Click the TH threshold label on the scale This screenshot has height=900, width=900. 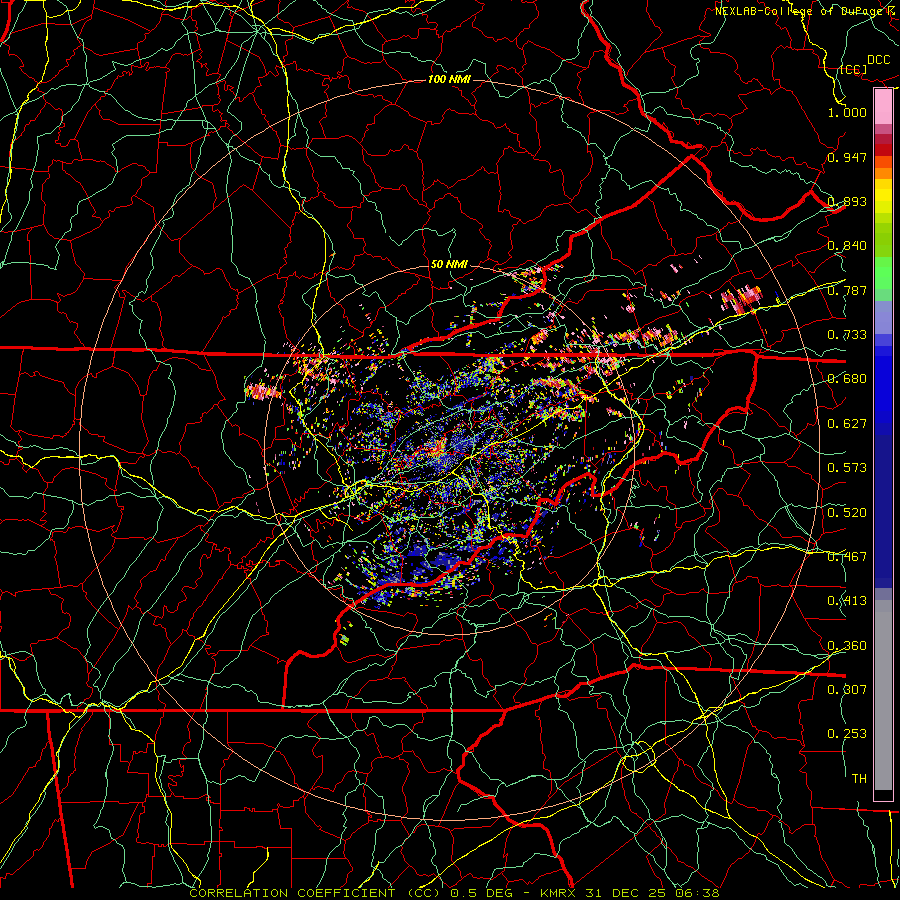click(x=859, y=779)
